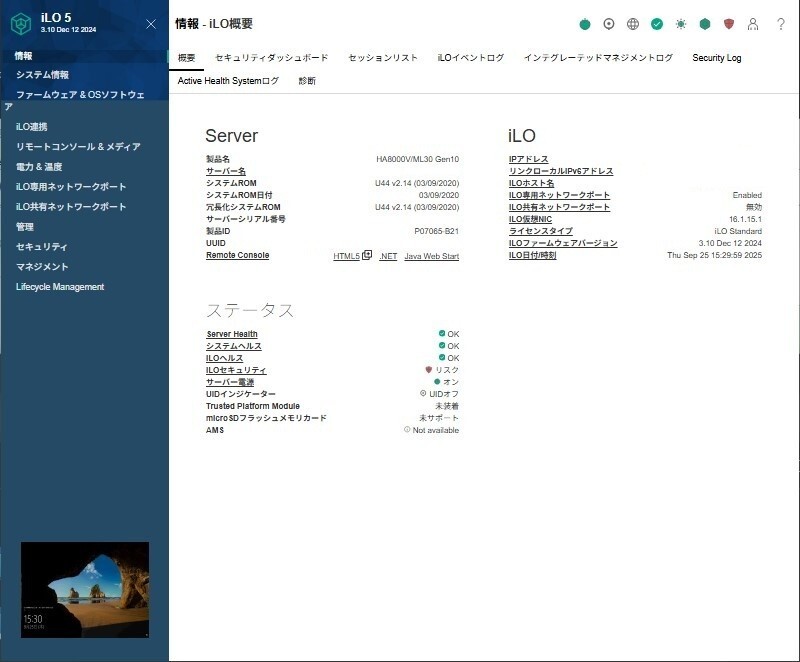Click the virtual NIC value 16.1.15.1
800x662 pixels.
click(x=745, y=219)
